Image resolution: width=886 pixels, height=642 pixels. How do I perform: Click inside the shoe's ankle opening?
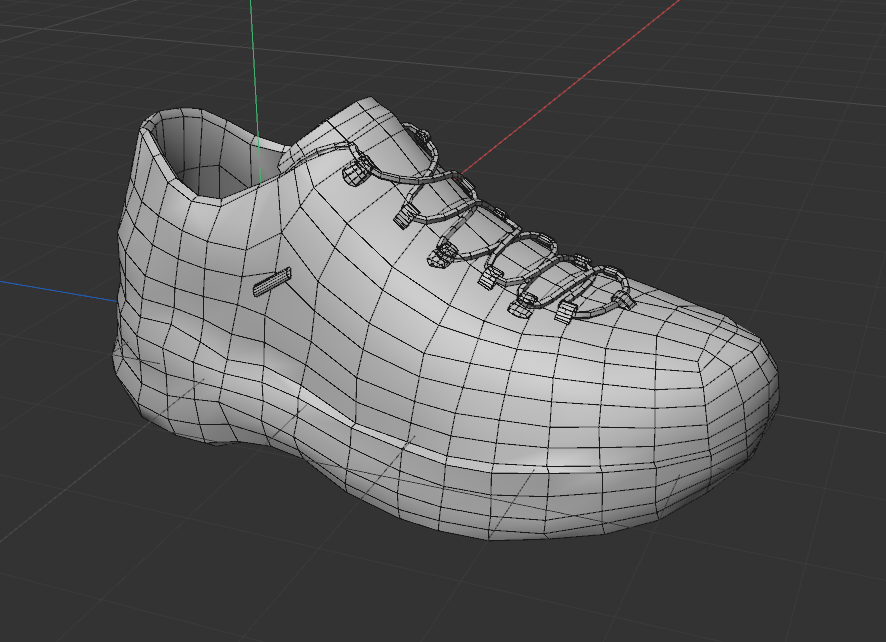(203, 160)
